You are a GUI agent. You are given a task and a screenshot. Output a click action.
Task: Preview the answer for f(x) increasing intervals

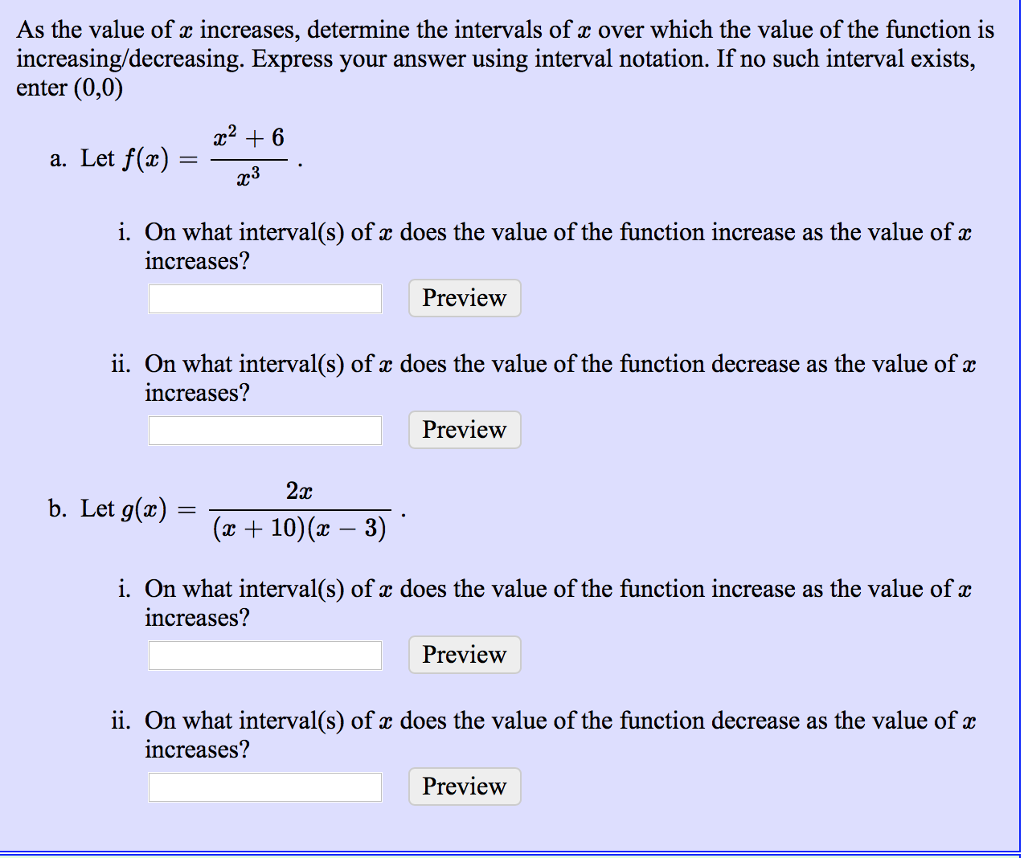point(463,297)
